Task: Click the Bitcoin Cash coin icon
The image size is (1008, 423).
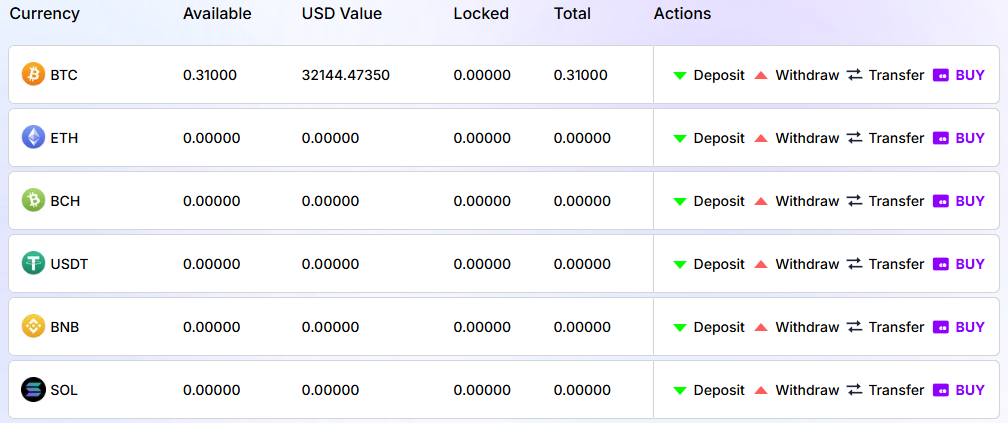Action: point(34,201)
